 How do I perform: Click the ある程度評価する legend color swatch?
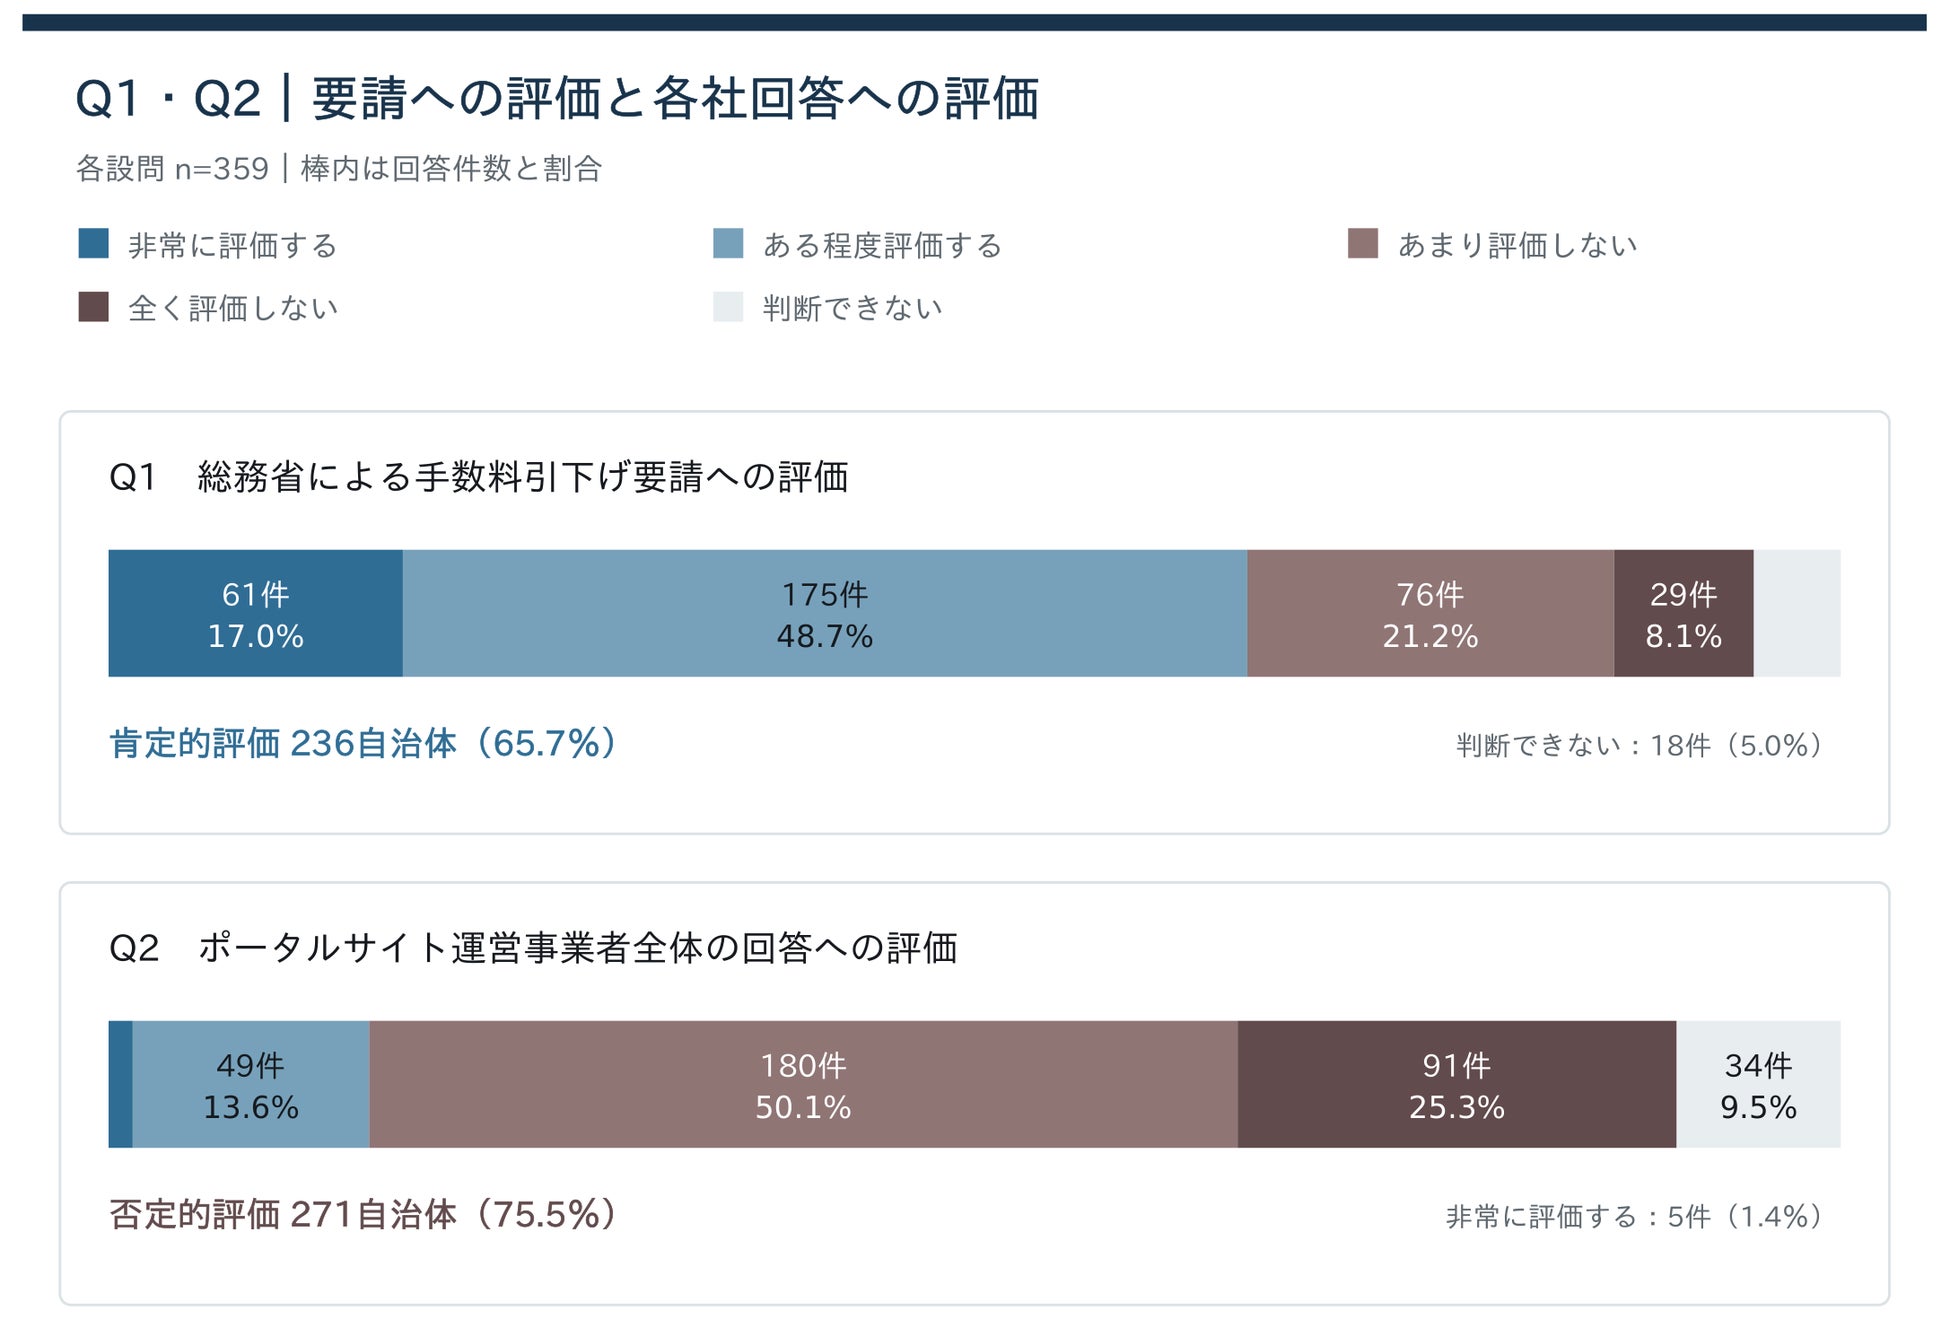pos(728,244)
